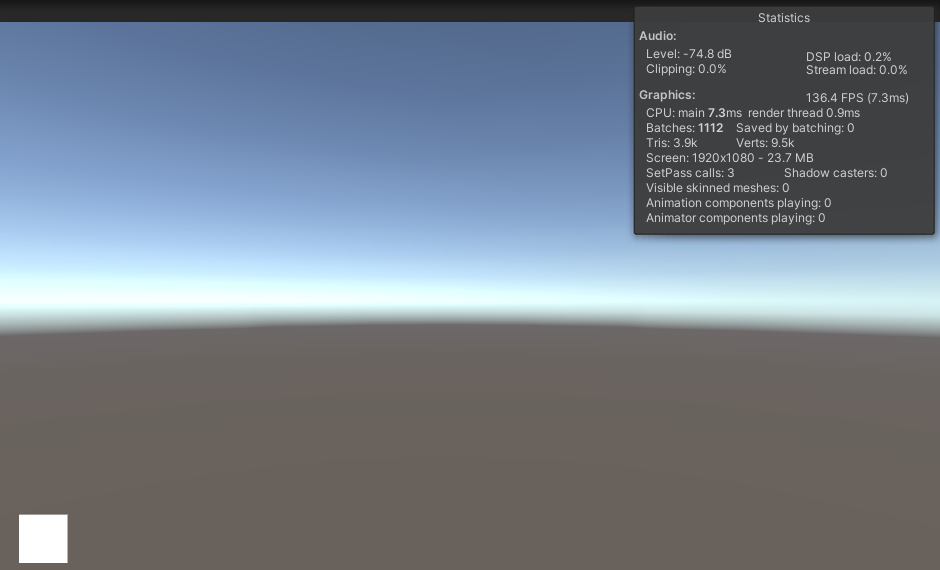The height and width of the screenshot is (570, 940).
Task: Click the Animation components playing: 0 line
Action: click(739, 203)
